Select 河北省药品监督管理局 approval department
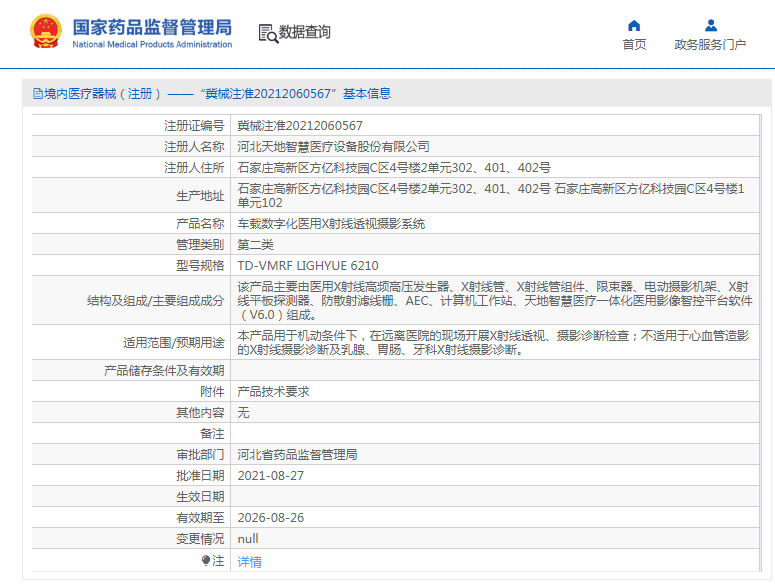 (297, 455)
